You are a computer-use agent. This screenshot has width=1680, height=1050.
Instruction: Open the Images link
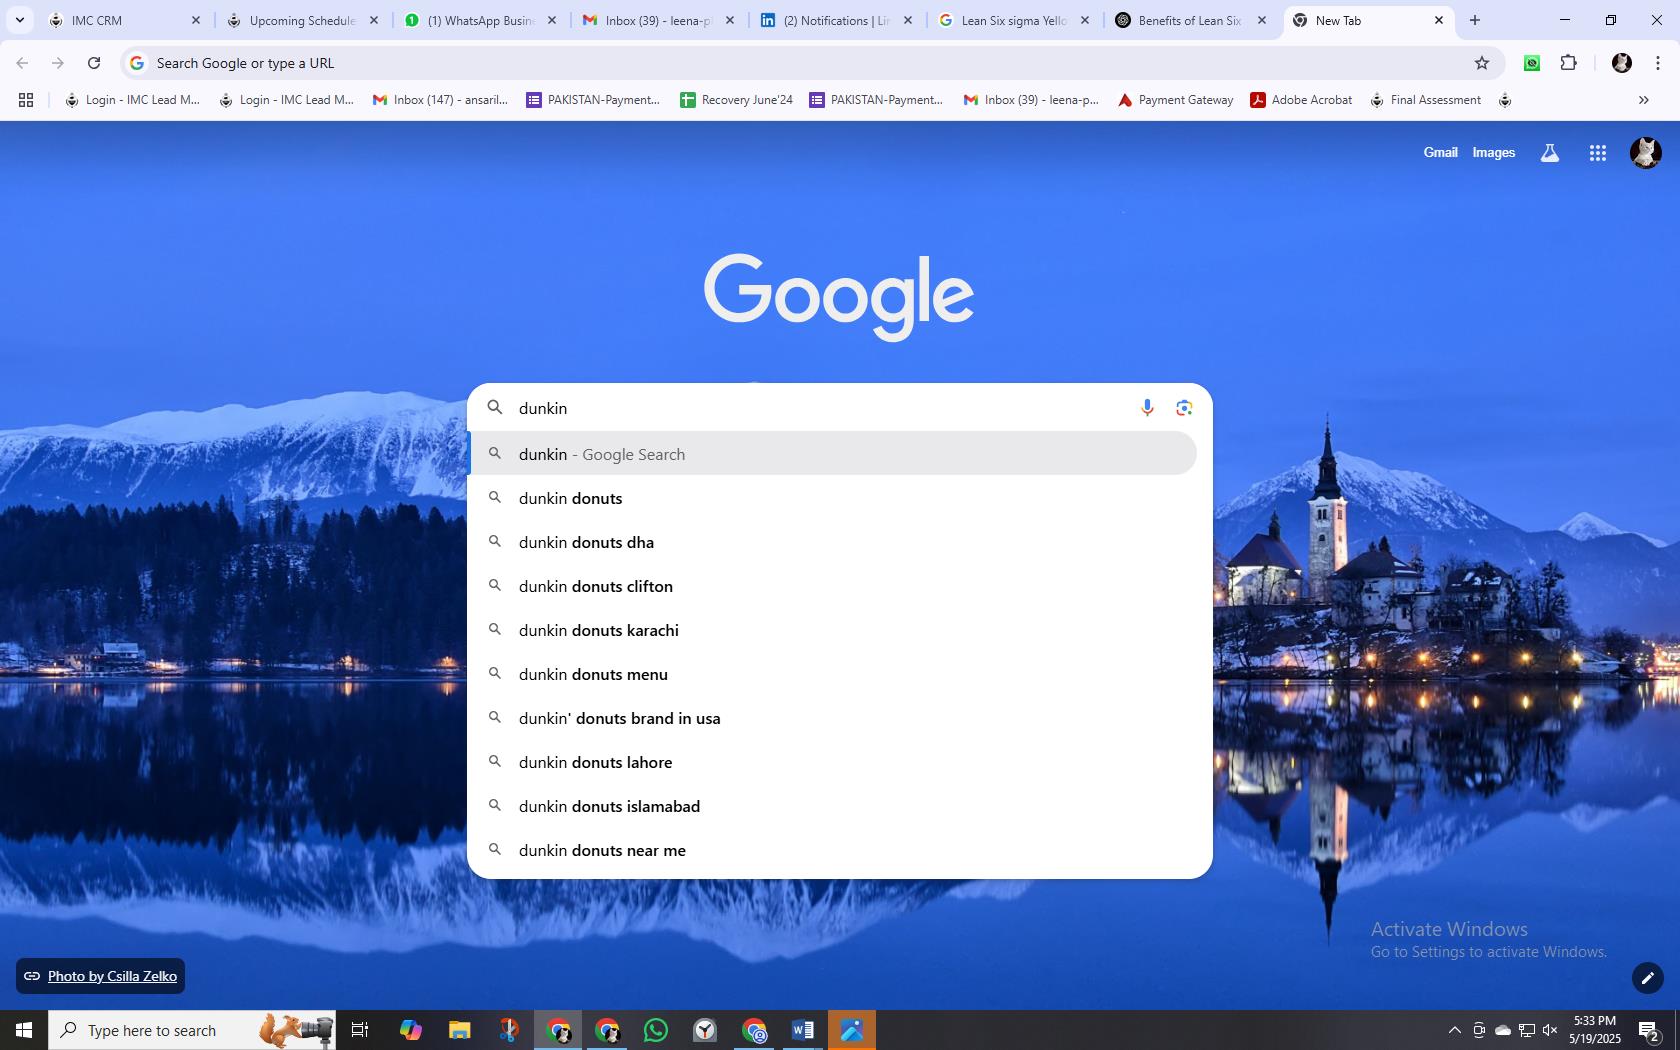click(1493, 152)
